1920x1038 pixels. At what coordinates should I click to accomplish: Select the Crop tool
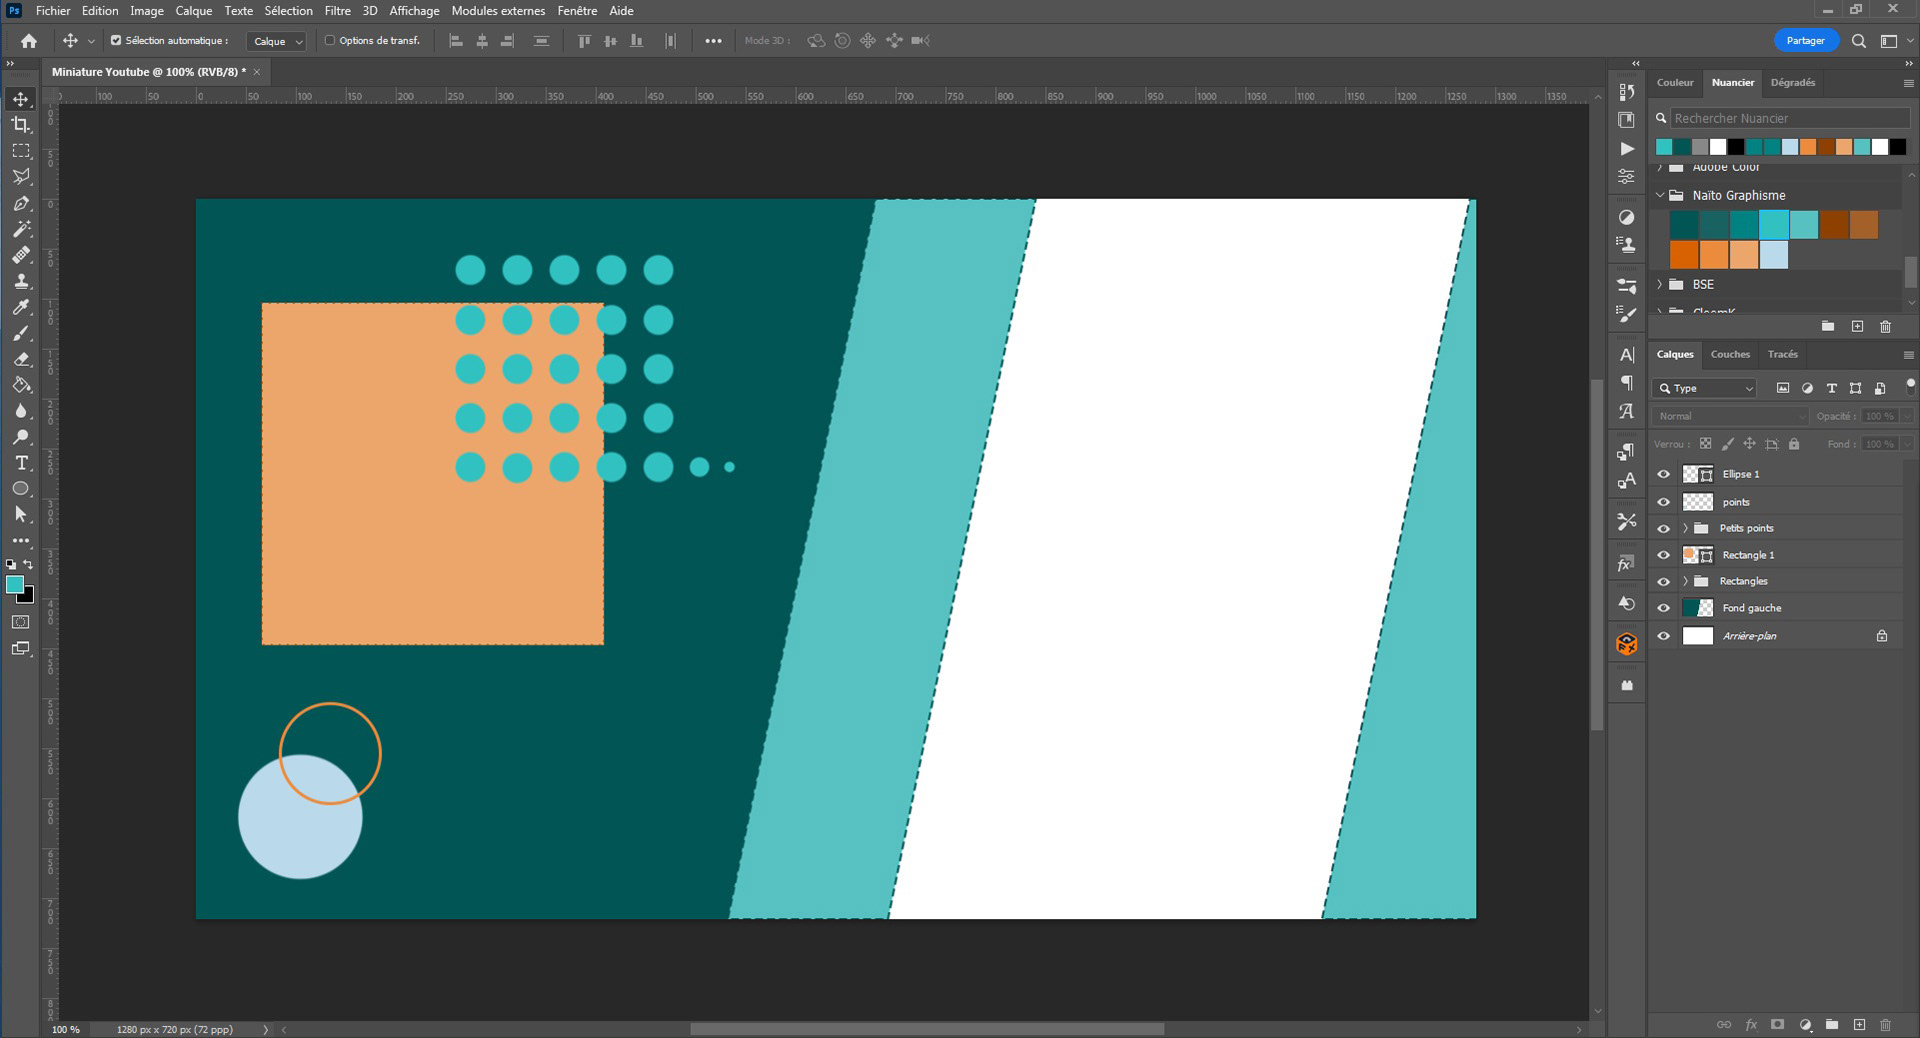click(21, 125)
